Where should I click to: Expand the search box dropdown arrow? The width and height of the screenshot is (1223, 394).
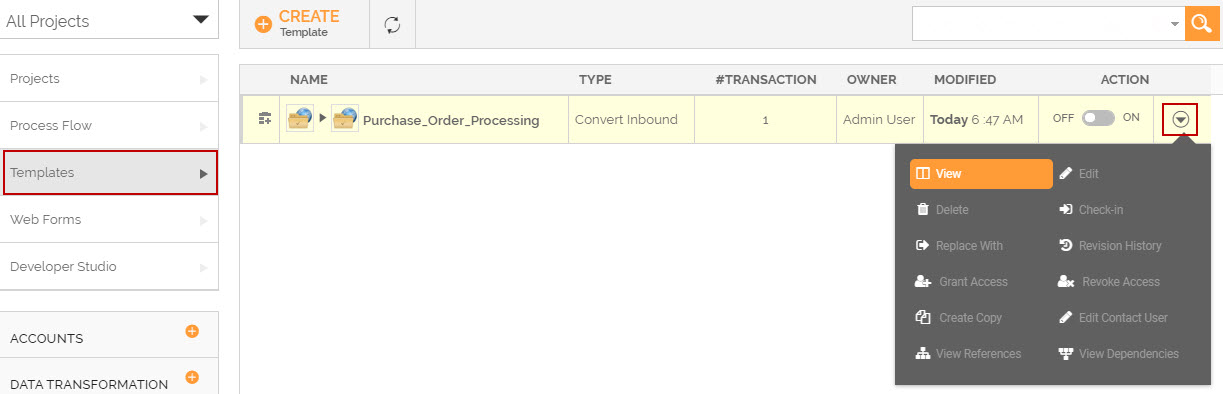pos(1174,24)
